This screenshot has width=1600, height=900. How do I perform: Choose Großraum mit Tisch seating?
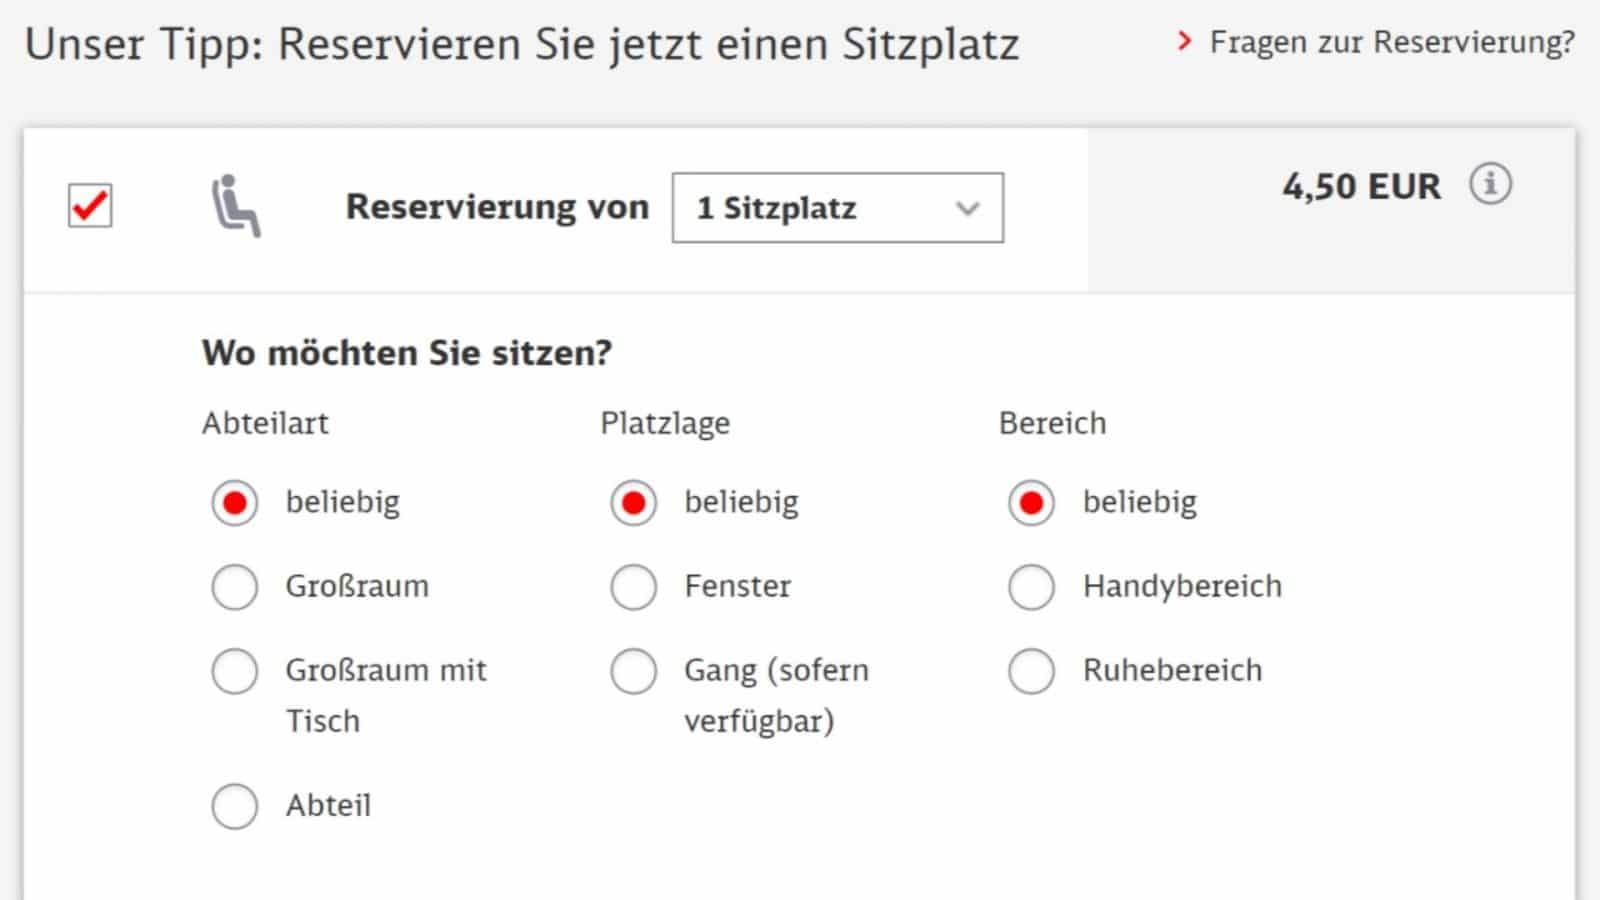click(x=234, y=671)
